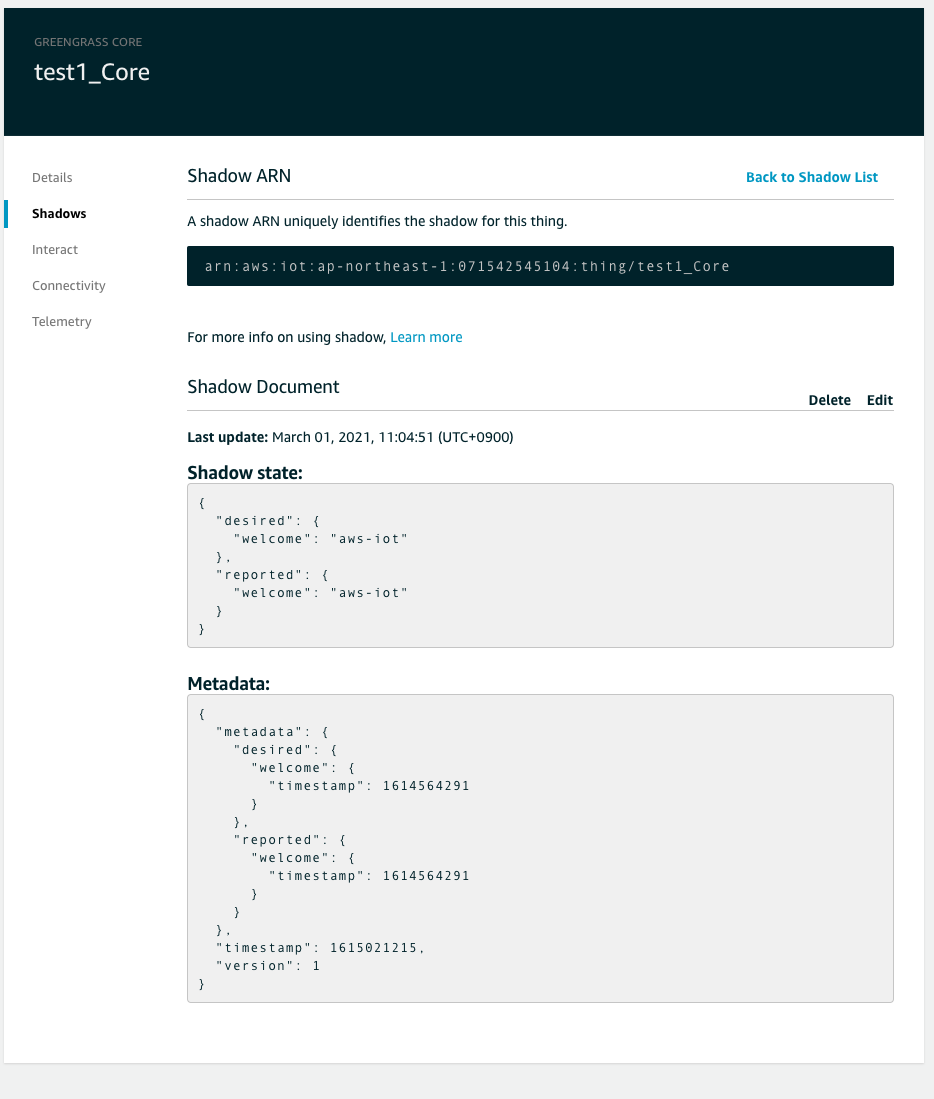Open the Connectivity section

click(x=69, y=286)
